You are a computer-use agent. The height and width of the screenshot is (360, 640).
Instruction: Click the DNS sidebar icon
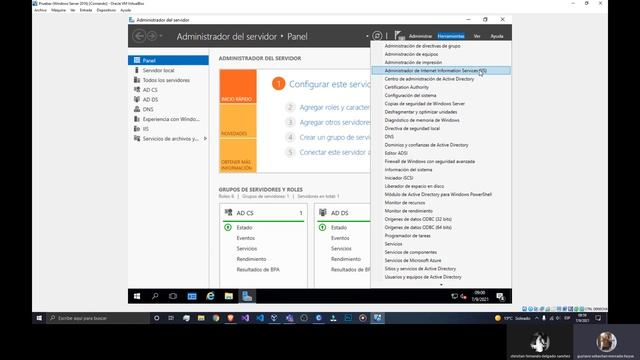[137, 109]
